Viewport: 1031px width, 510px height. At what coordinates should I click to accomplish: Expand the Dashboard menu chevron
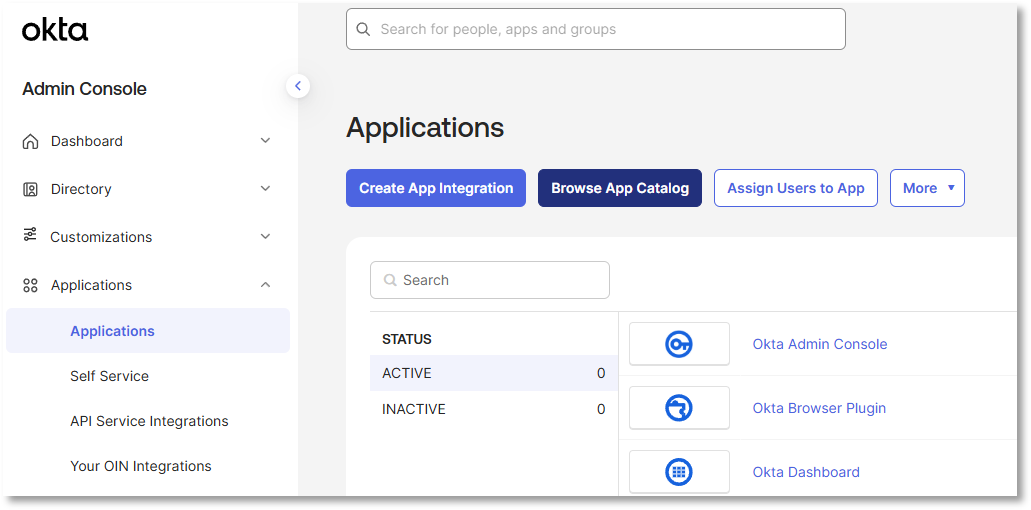click(x=266, y=141)
